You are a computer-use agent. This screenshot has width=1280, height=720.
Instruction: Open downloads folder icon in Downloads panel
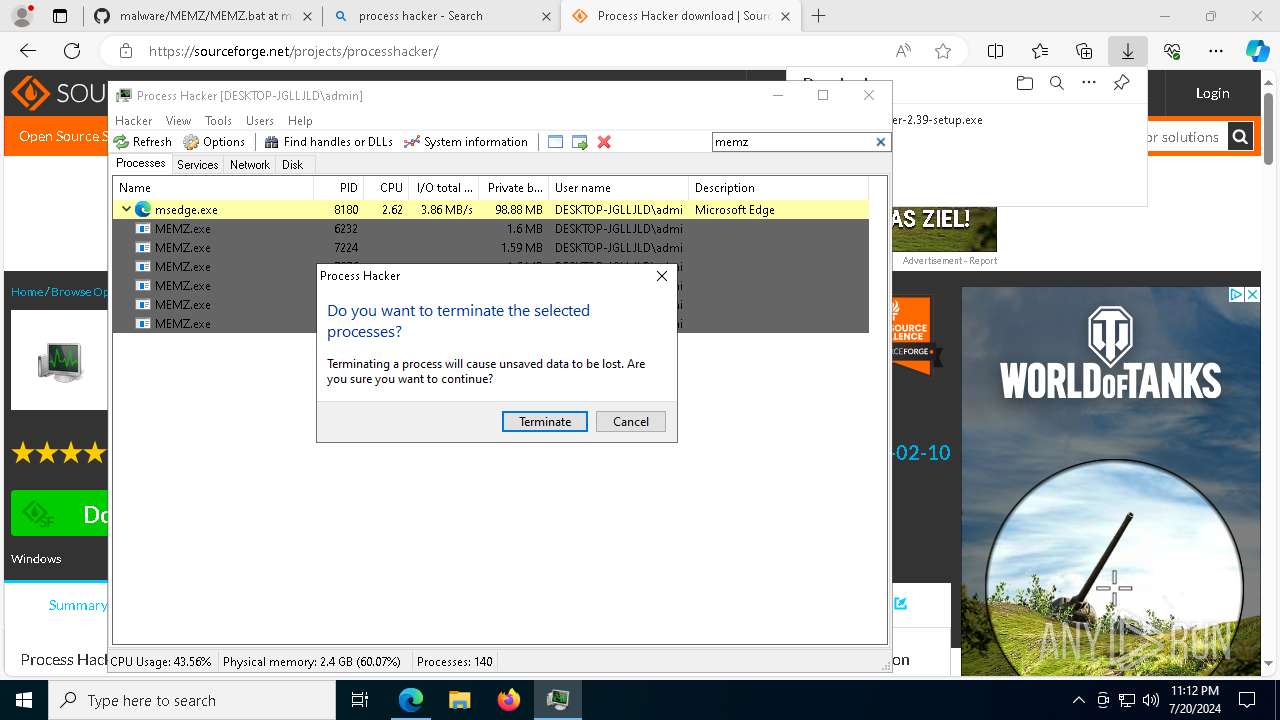[x=1024, y=83]
